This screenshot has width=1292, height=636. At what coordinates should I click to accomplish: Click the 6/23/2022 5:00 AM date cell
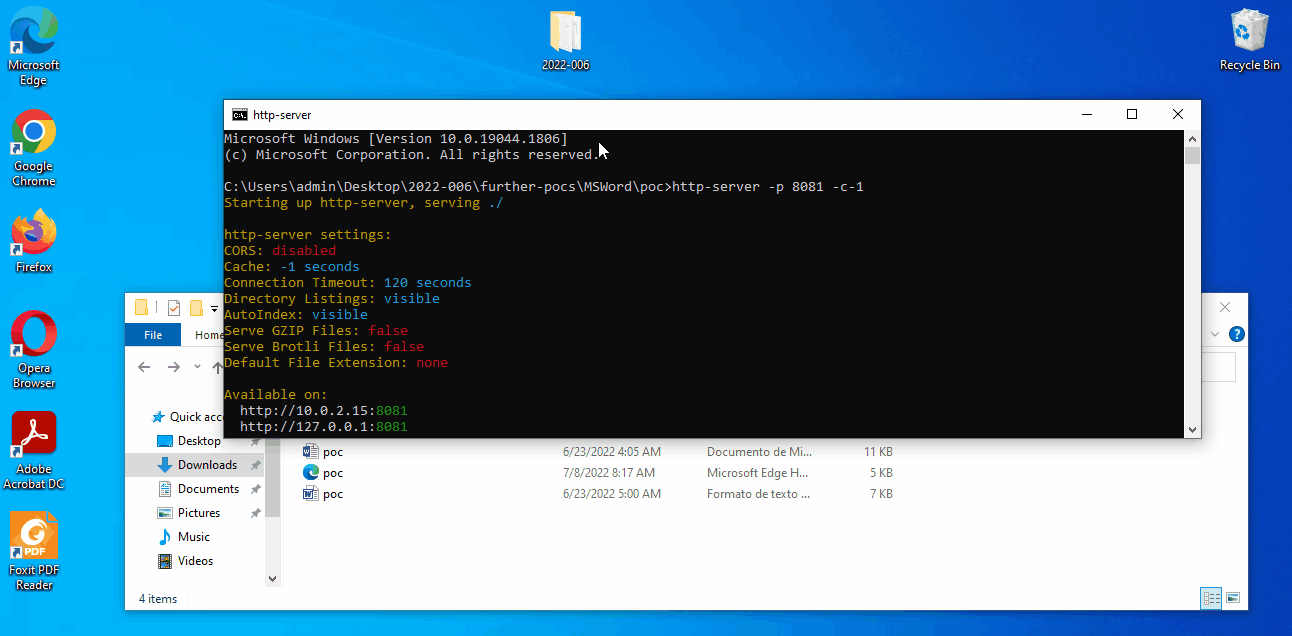pyautogui.click(x=612, y=494)
